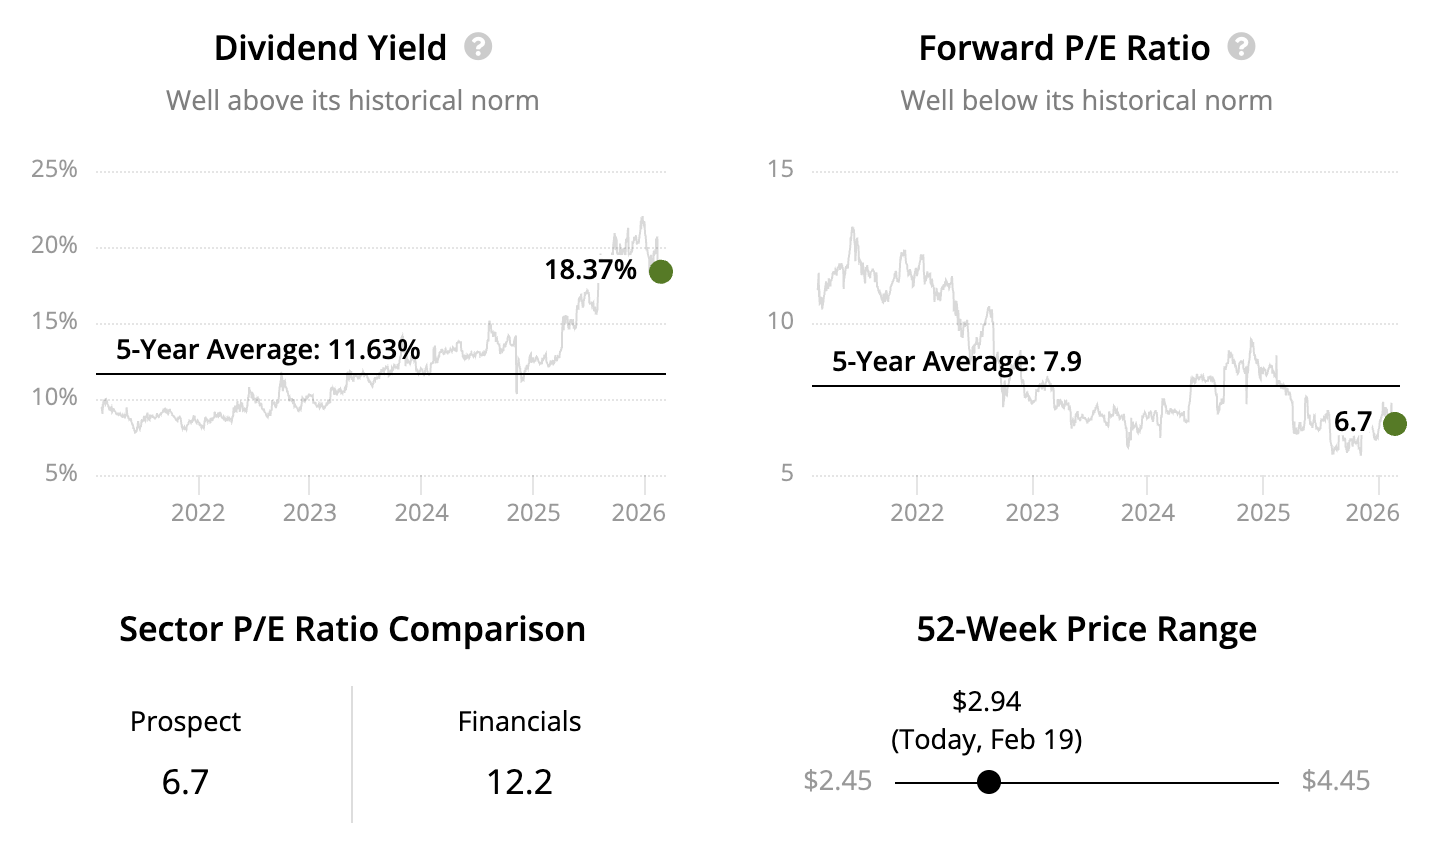Click the "5-Year Average: 7.9" label

(956, 361)
